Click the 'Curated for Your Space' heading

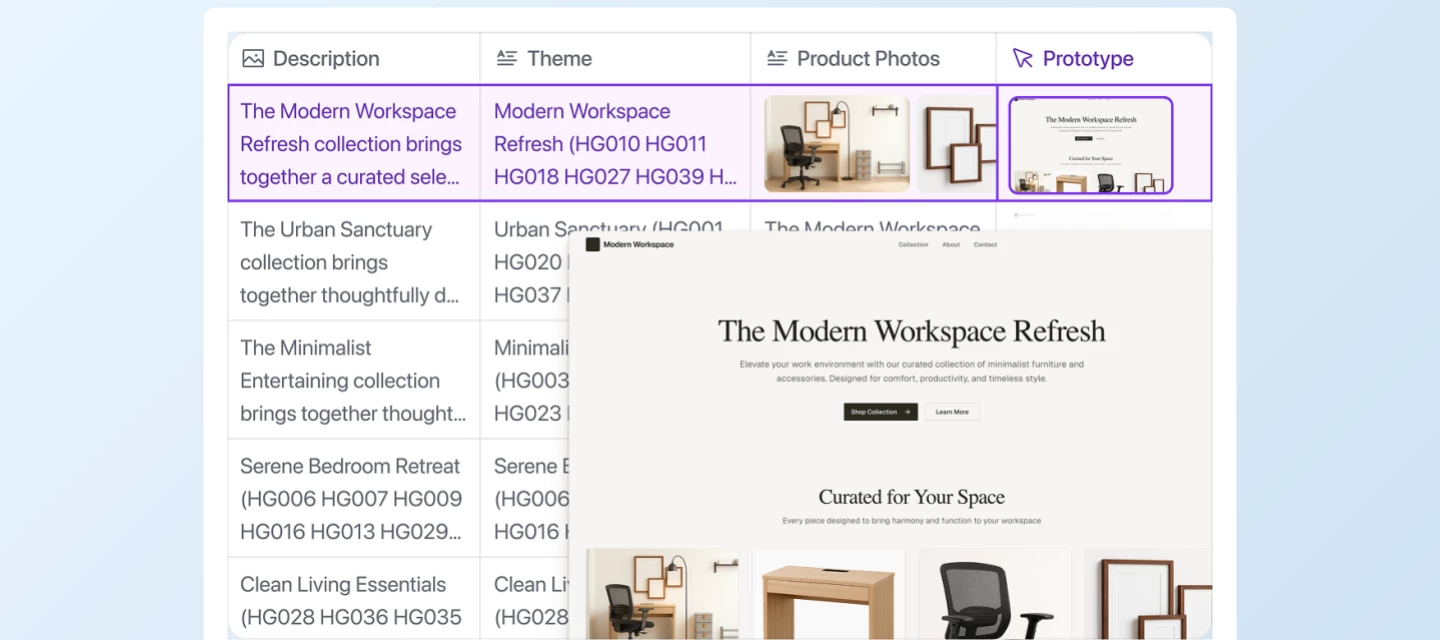912,497
